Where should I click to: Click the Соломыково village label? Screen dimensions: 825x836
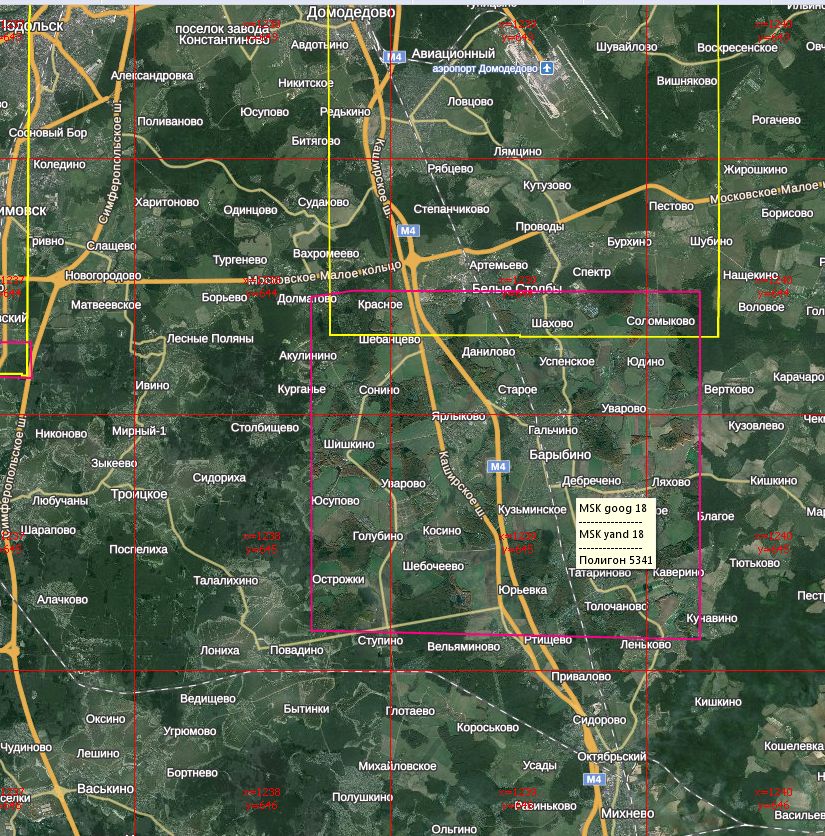click(x=659, y=321)
